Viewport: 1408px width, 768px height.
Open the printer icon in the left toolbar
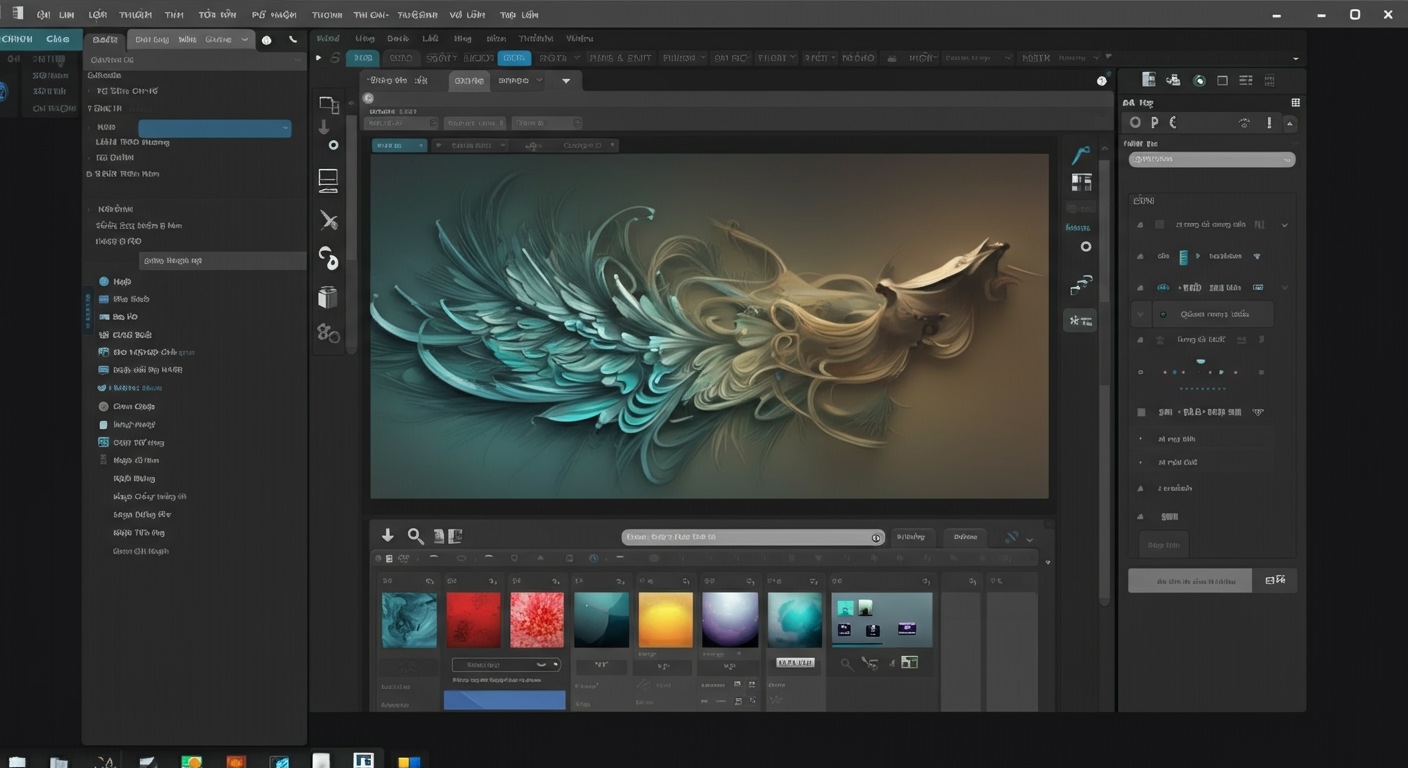(x=329, y=180)
